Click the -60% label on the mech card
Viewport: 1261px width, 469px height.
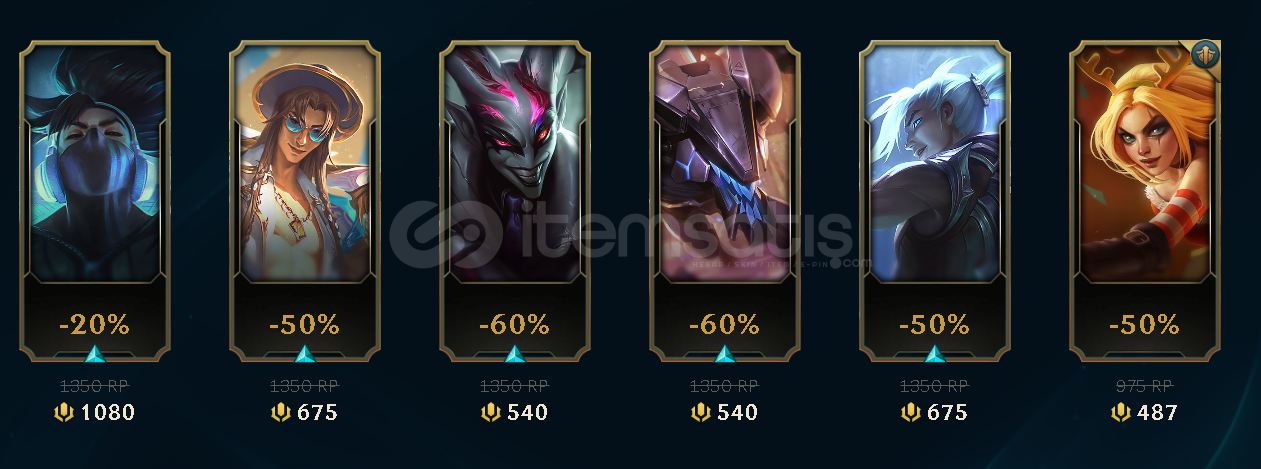coord(725,324)
